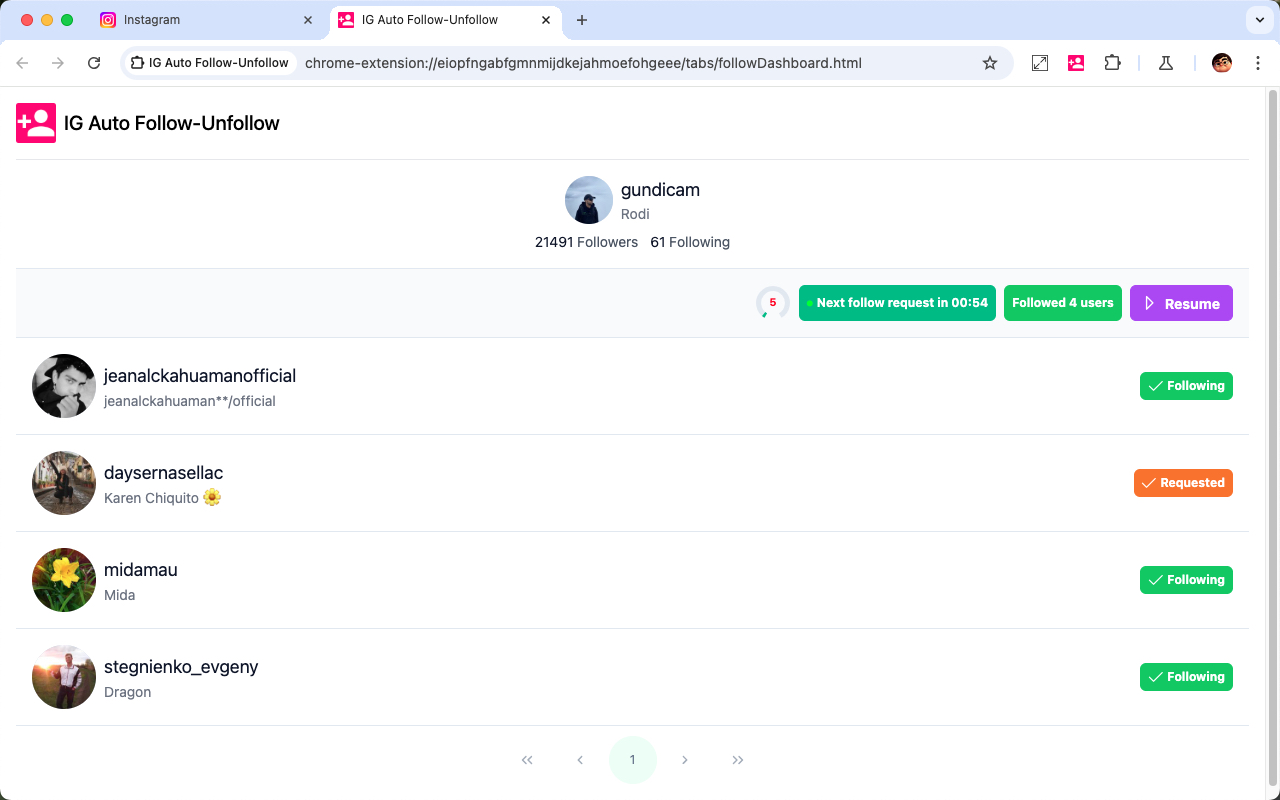This screenshot has width=1280, height=800.
Task: Open midamau's flower profile picture
Action: click(x=64, y=580)
